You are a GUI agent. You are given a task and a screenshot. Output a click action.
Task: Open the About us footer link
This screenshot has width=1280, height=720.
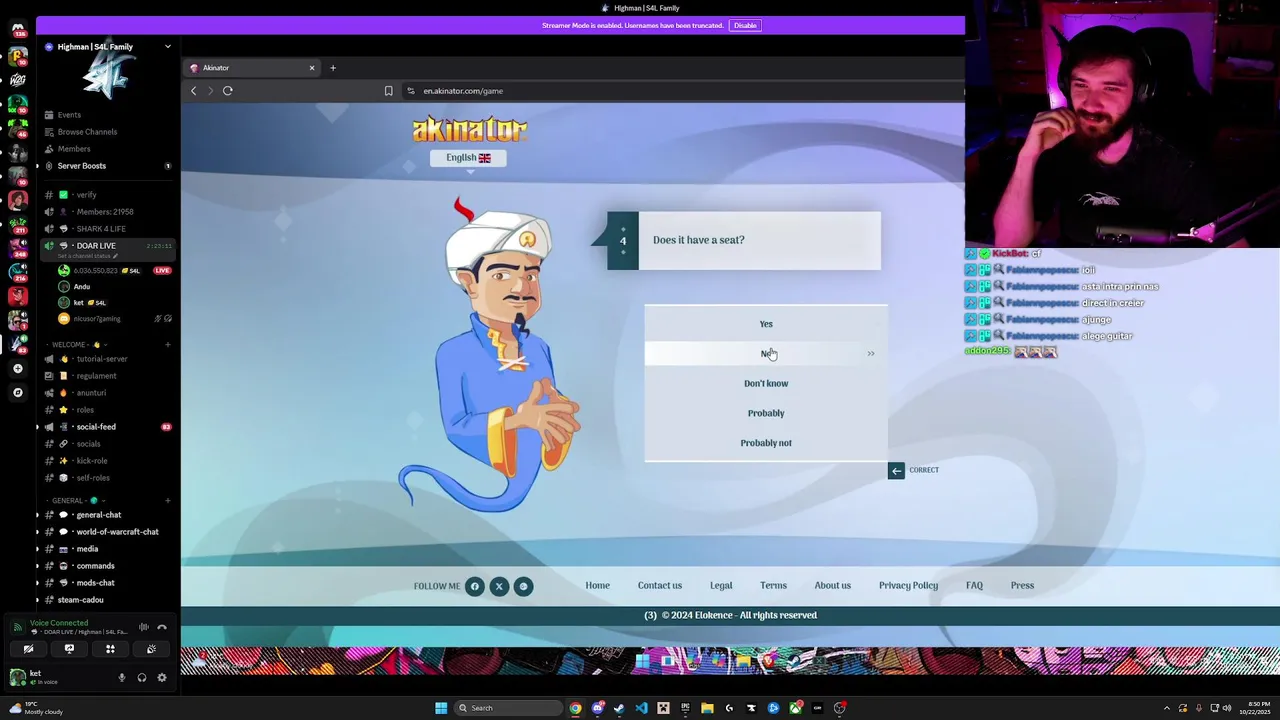click(x=833, y=586)
